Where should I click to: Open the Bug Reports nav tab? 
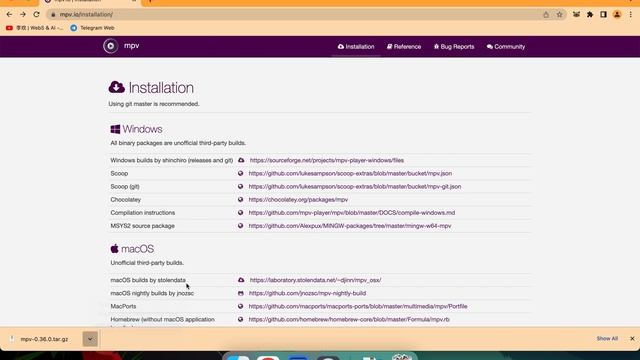coord(454,47)
